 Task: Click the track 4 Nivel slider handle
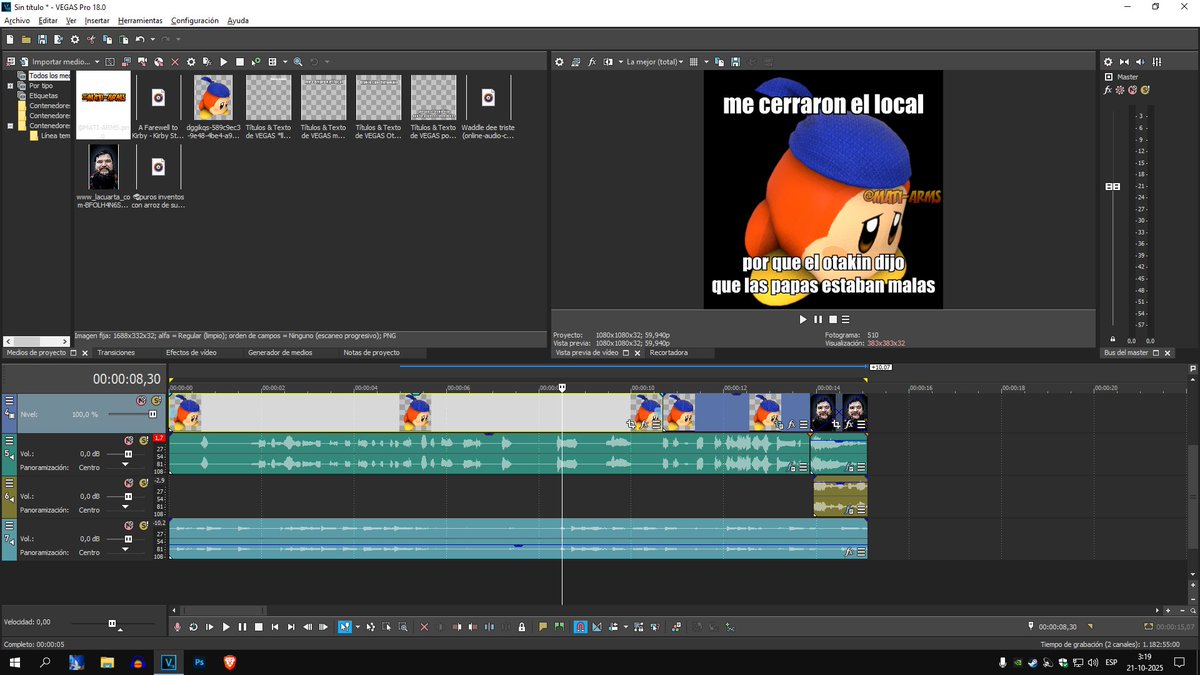click(x=153, y=413)
